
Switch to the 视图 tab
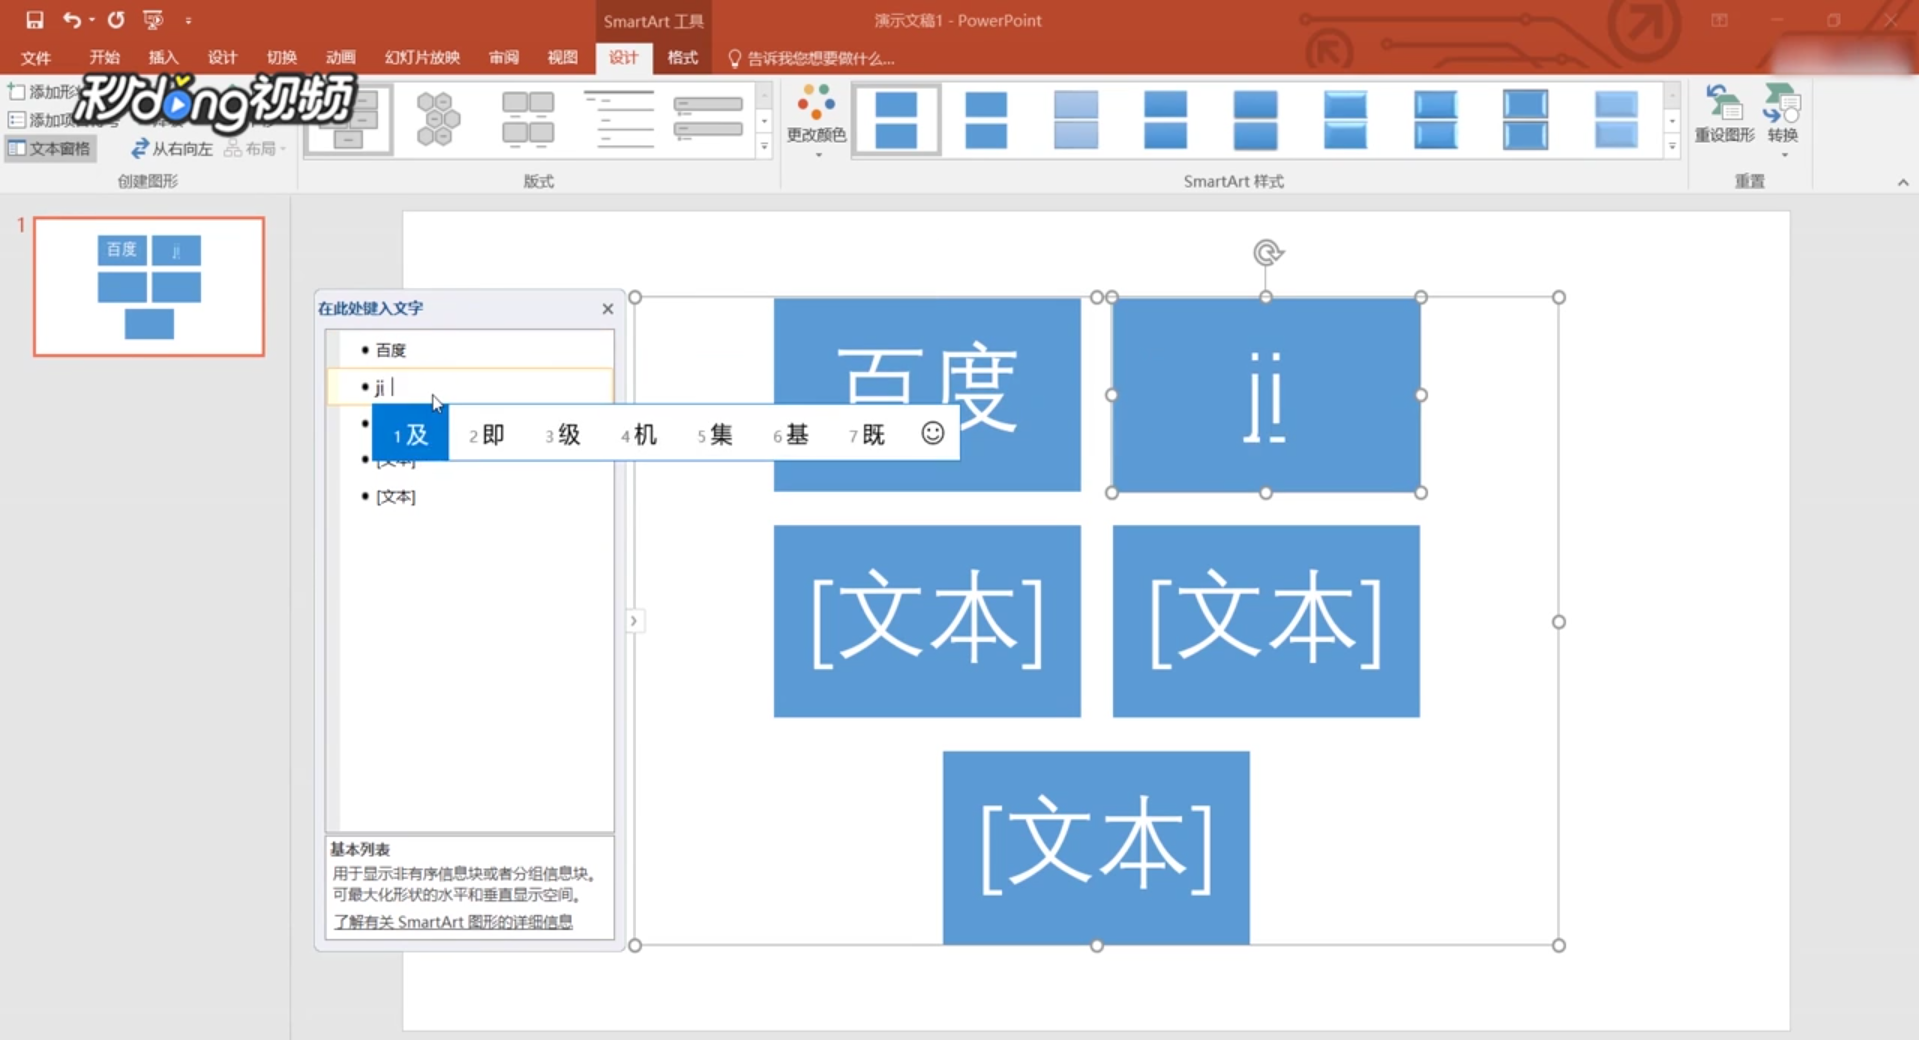click(562, 58)
